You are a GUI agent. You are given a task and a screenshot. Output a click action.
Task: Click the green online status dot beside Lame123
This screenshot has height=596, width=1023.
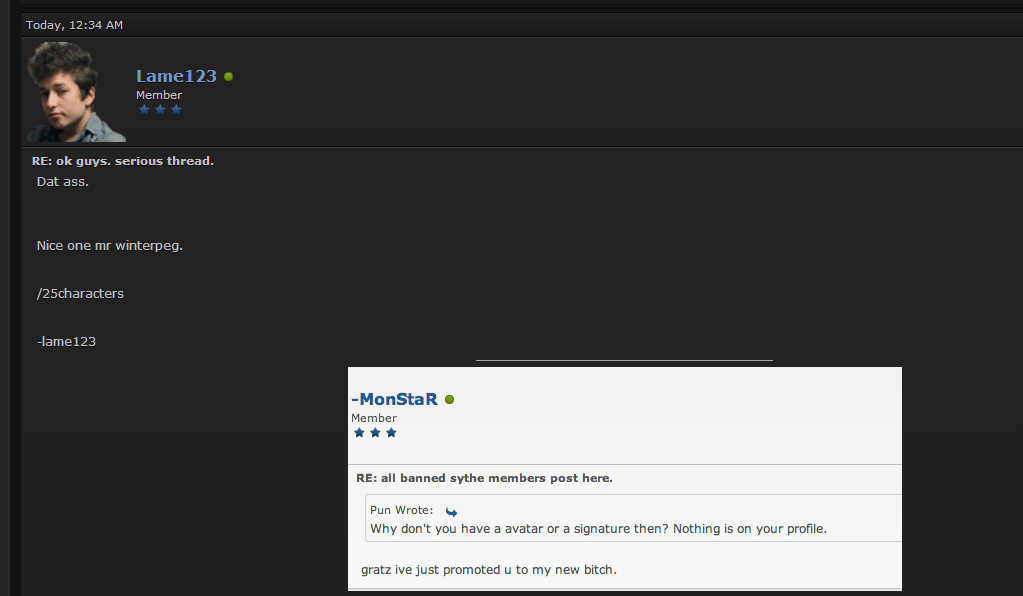pyautogui.click(x=228, y=76)
